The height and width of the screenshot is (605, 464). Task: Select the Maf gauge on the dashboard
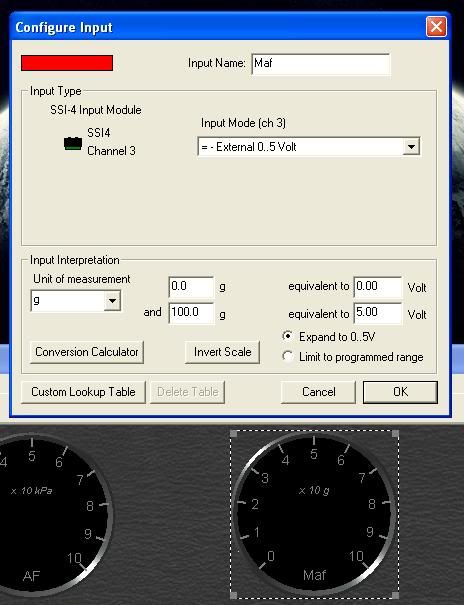314,514
